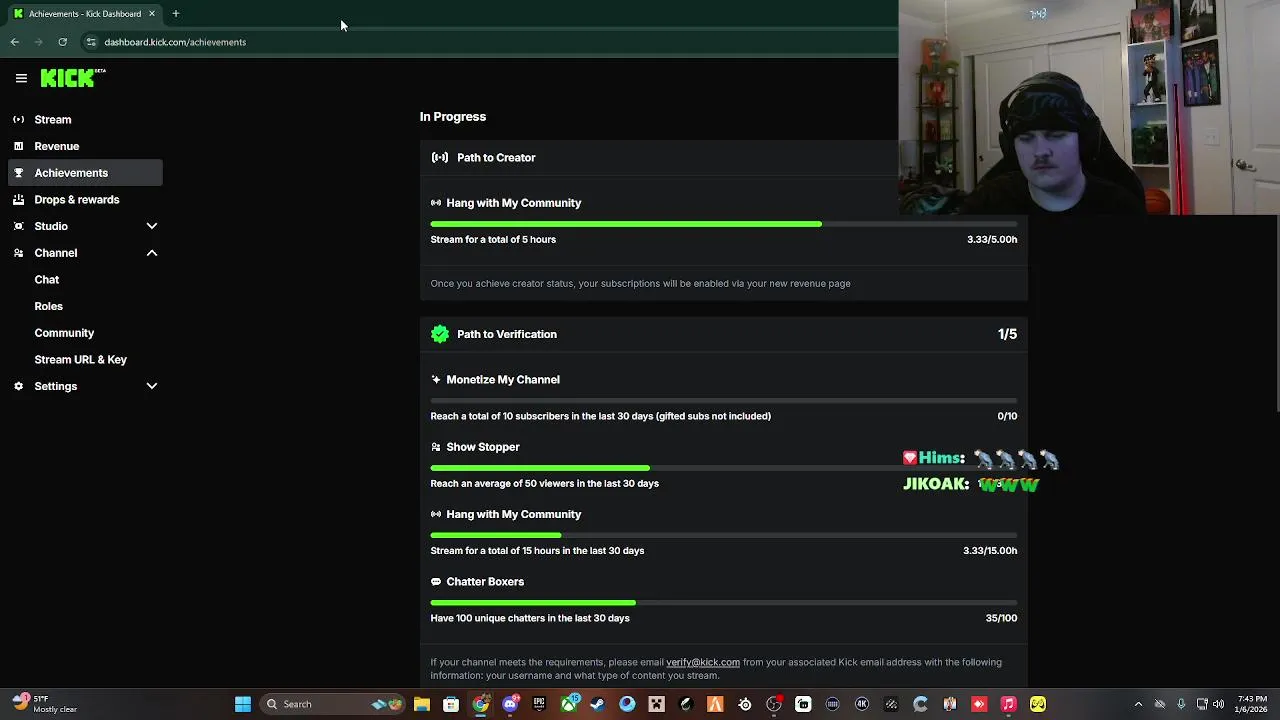
Task: Click the 1/5 verification counter
Action: (x=1007, y=334)
